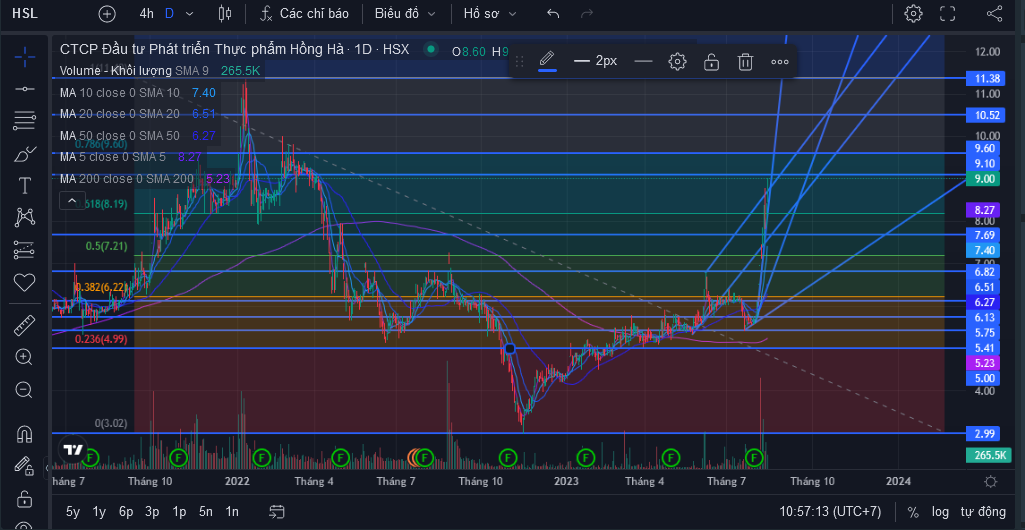Select the 4h interval
Image resolution: width=1025 pixels, height=530 pixels.
(146, 13)
